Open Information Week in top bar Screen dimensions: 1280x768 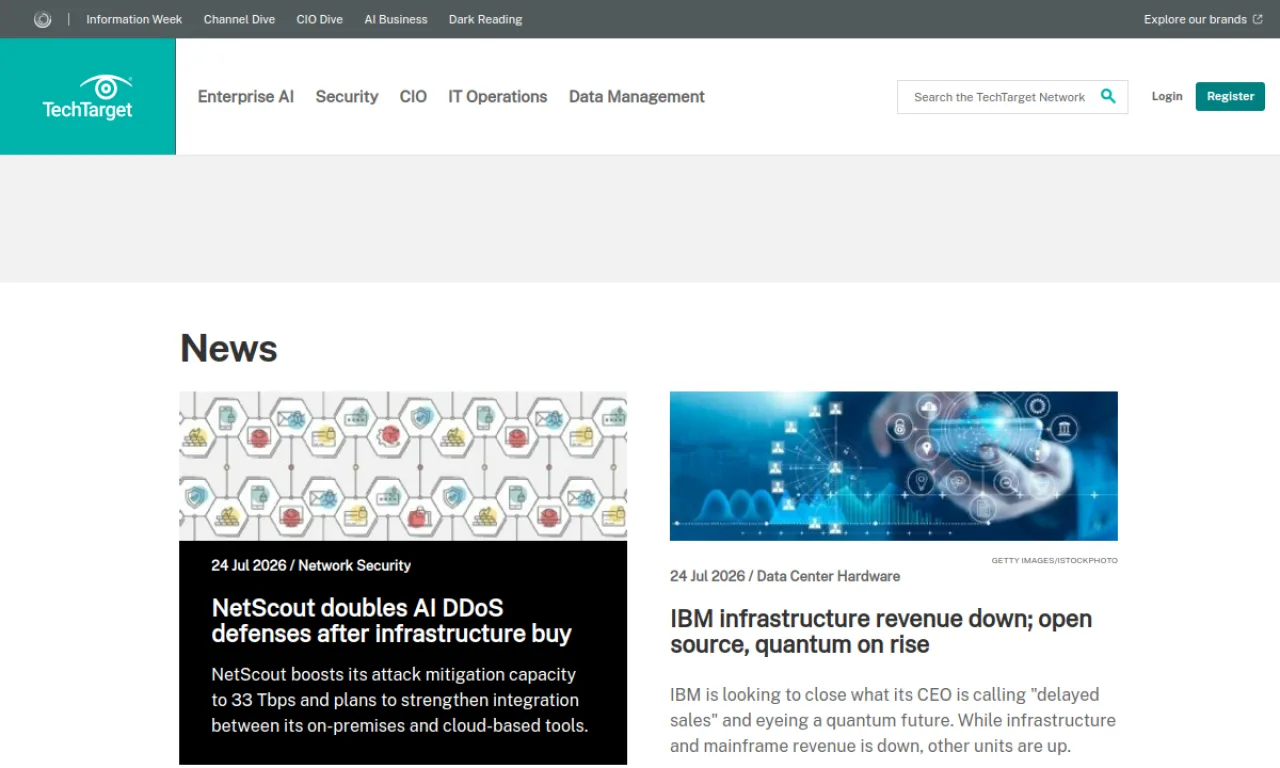coord(134,19)
